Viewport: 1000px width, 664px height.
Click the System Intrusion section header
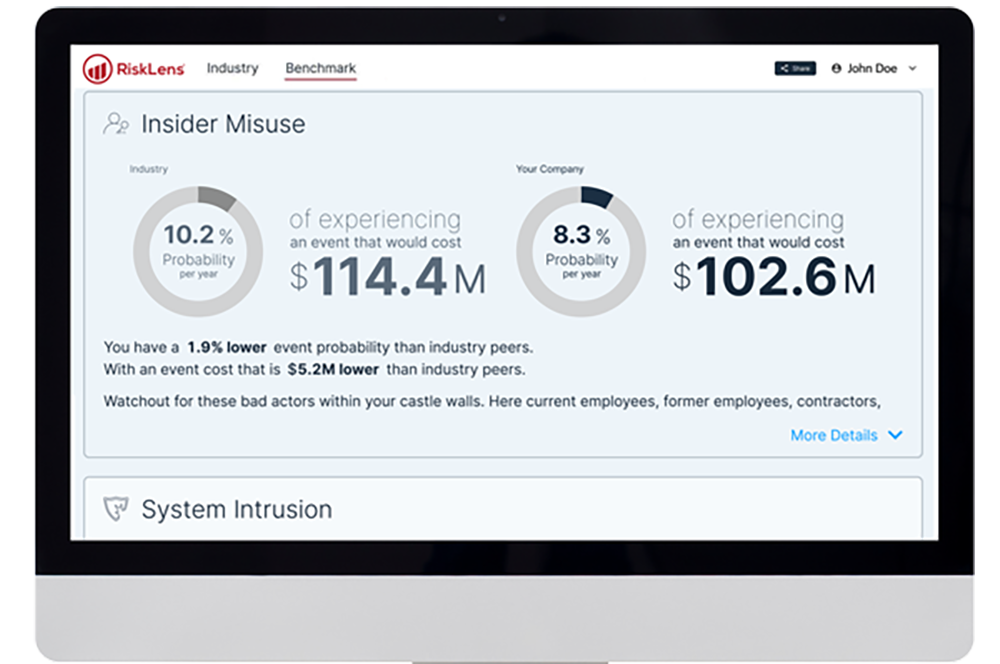tap(239, 508)
